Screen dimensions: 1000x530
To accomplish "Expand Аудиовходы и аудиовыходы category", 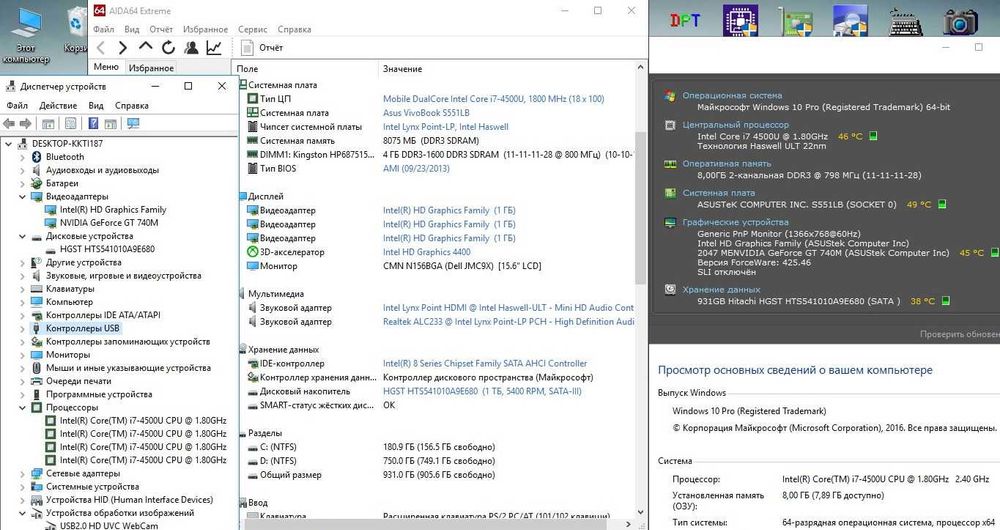I will coord(22,170).
